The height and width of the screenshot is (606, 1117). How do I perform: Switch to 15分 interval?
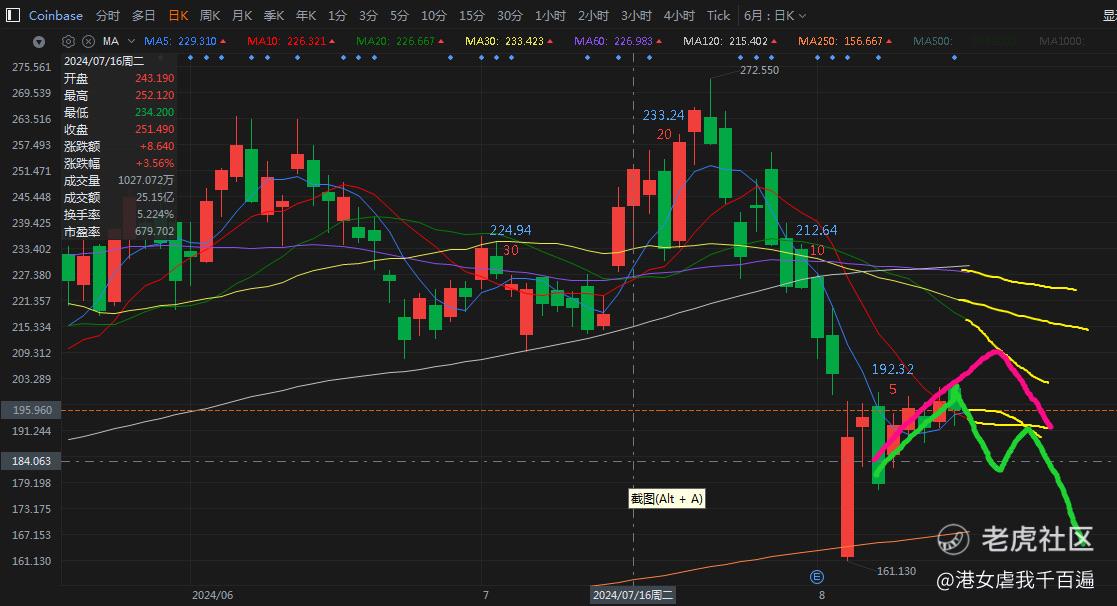click(x=472, y=16)
